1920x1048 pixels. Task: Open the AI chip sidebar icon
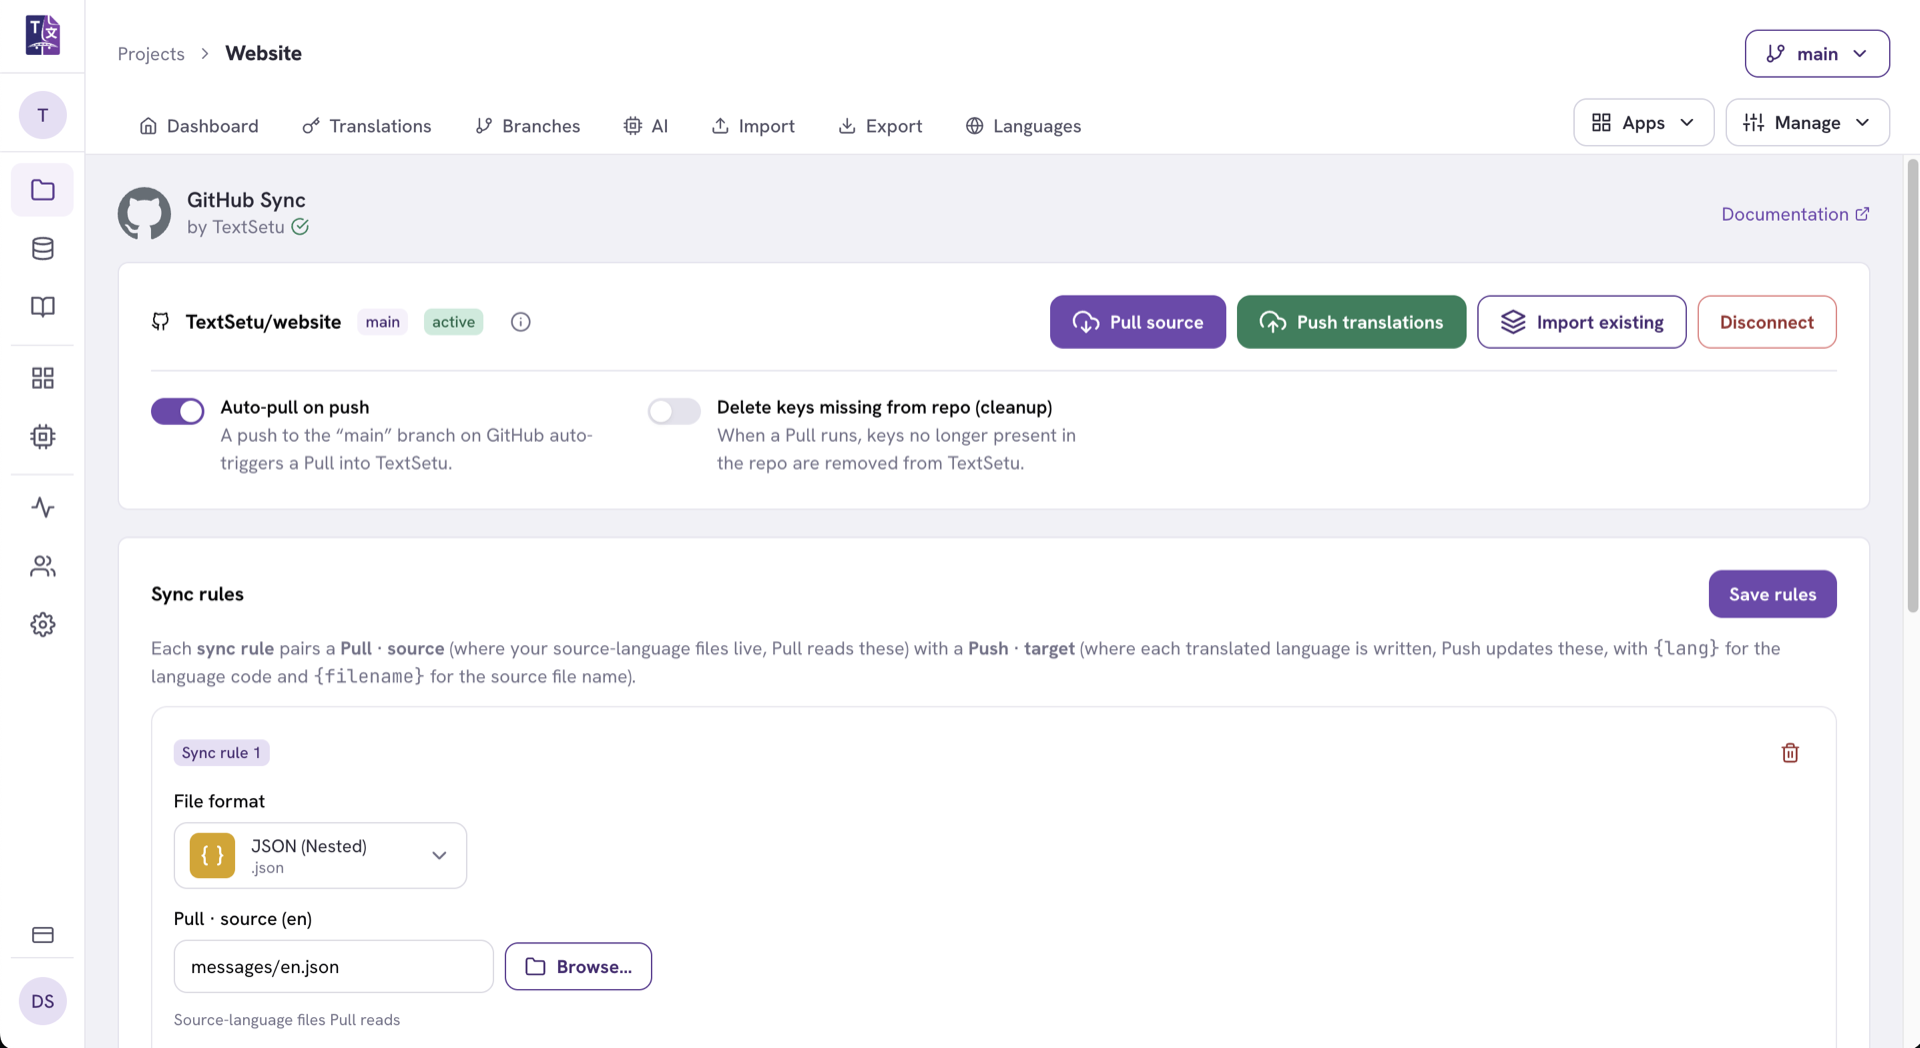tap(42, 436)
